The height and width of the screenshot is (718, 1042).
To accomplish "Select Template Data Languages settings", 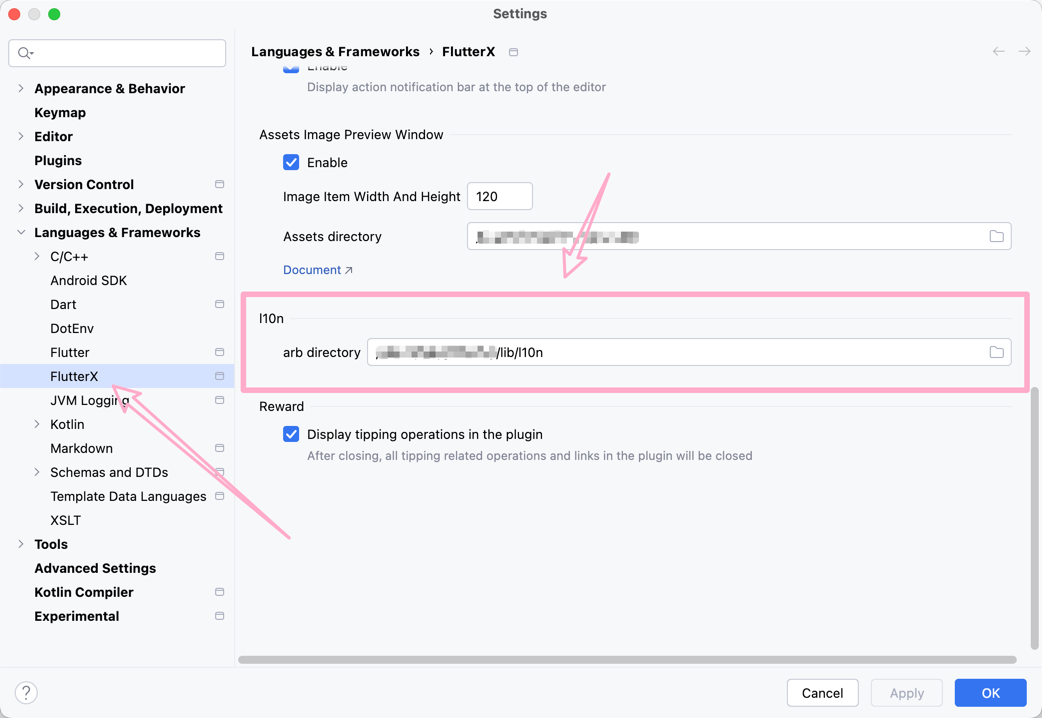I will click(128, 496).
